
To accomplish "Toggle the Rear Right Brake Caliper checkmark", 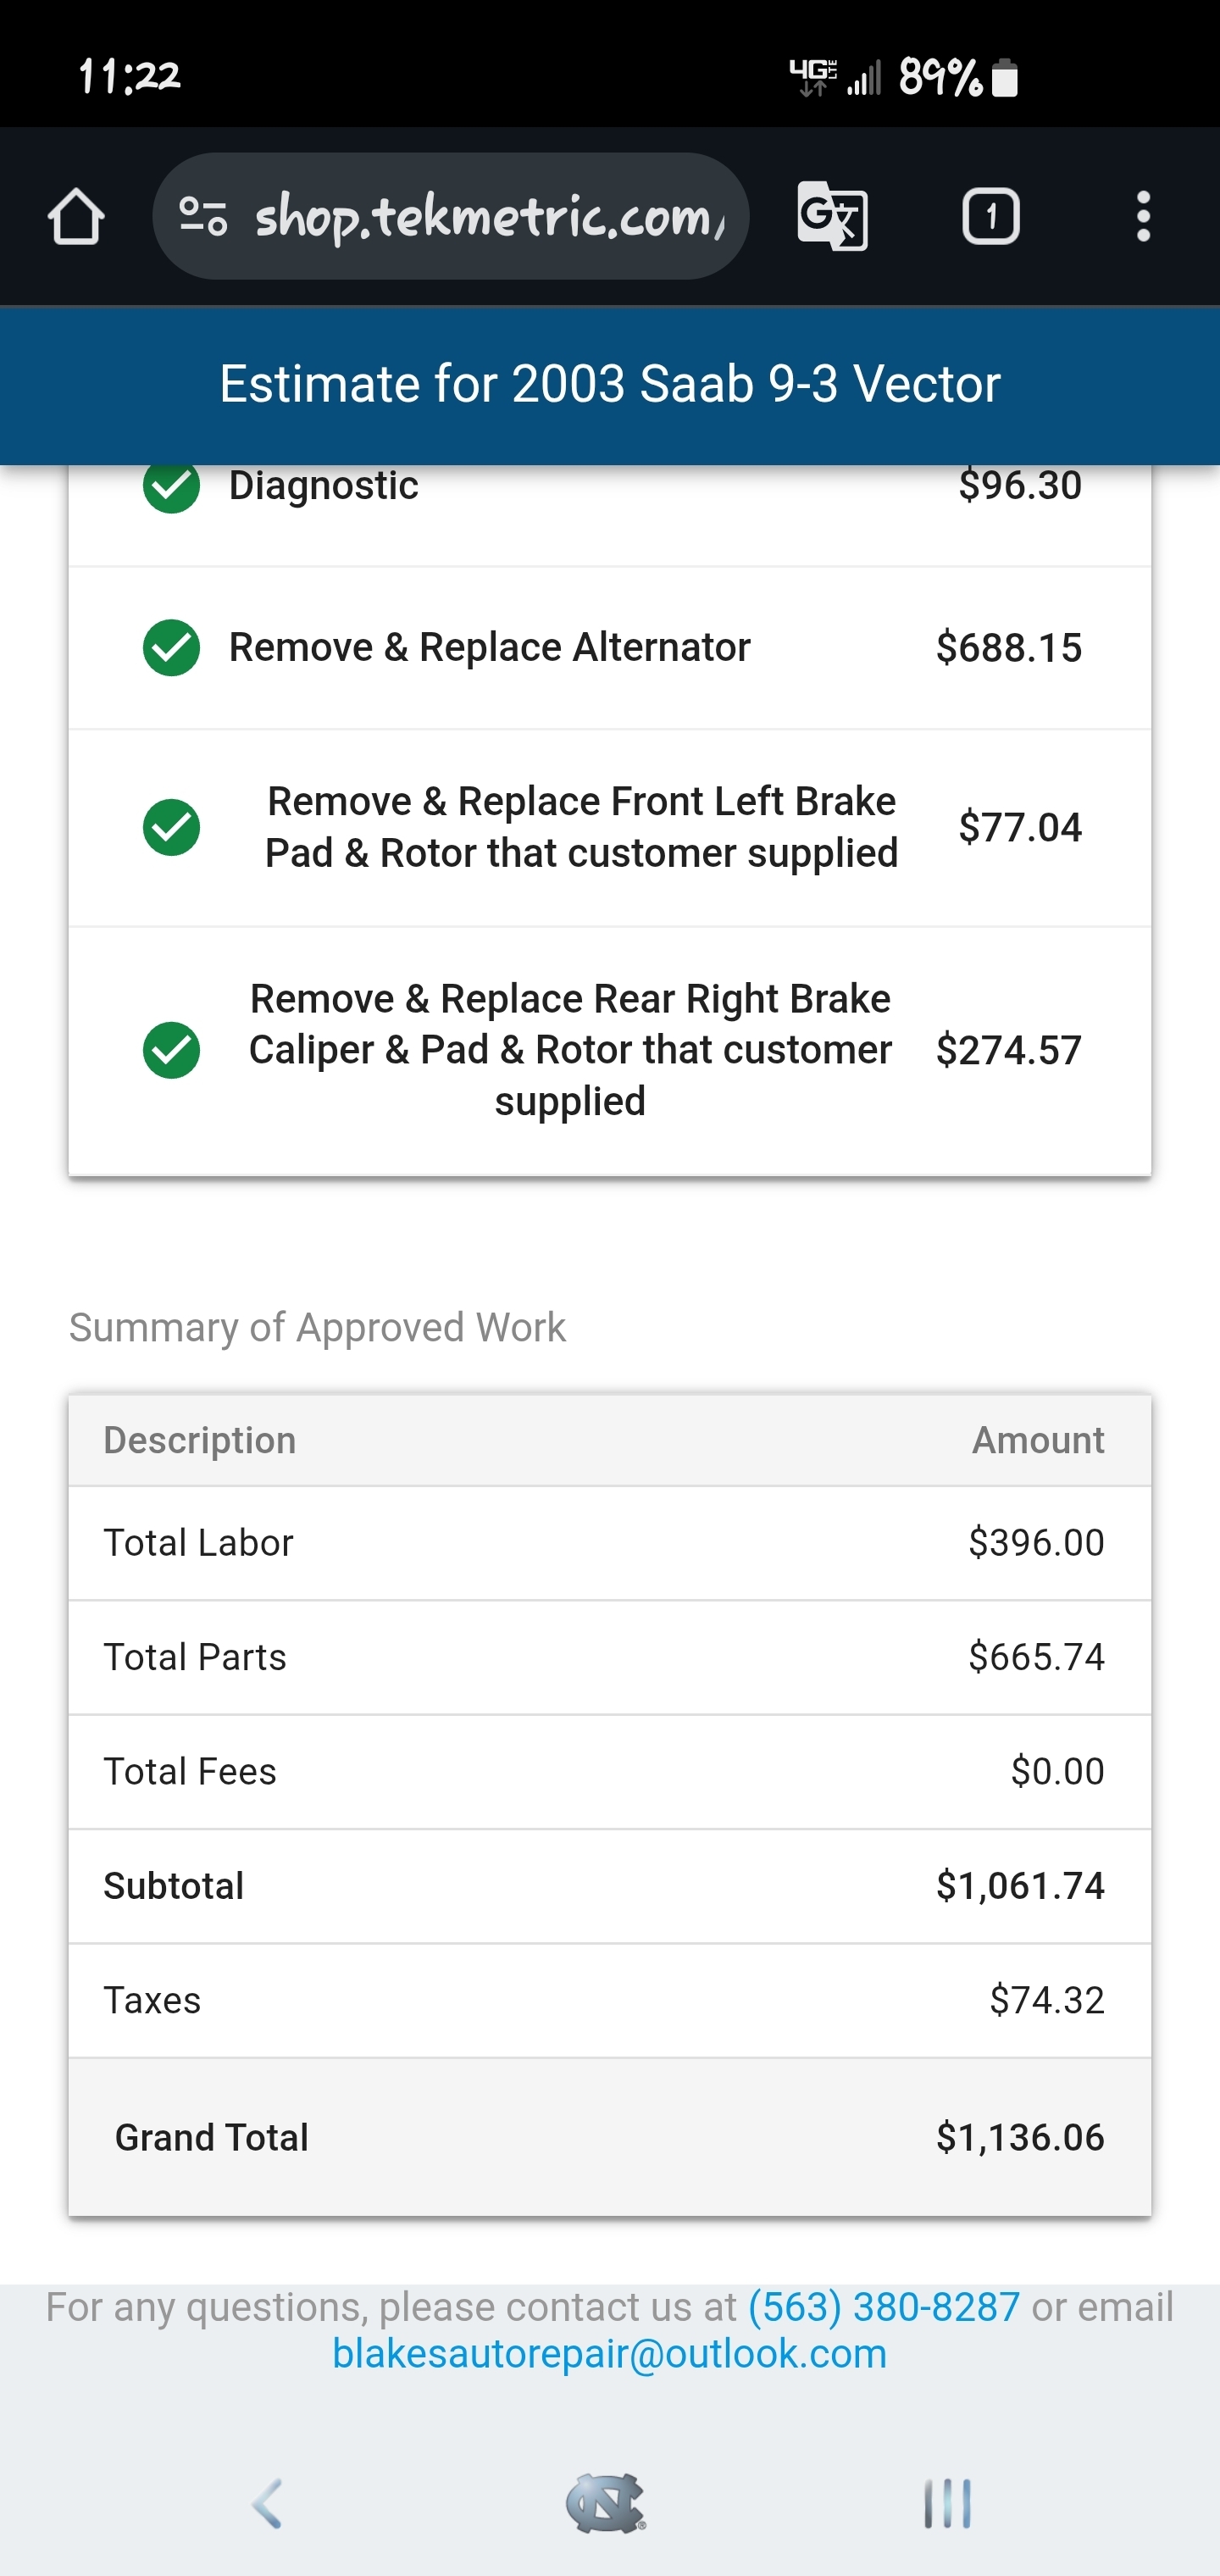I will [x=171, y=1050].
